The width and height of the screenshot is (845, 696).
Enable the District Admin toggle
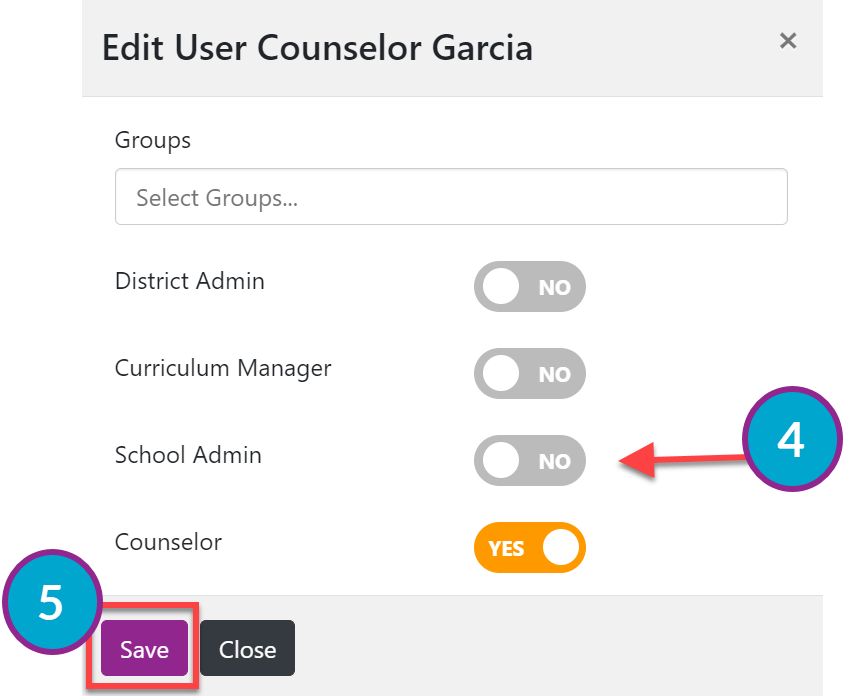click(x=530, y=287)
